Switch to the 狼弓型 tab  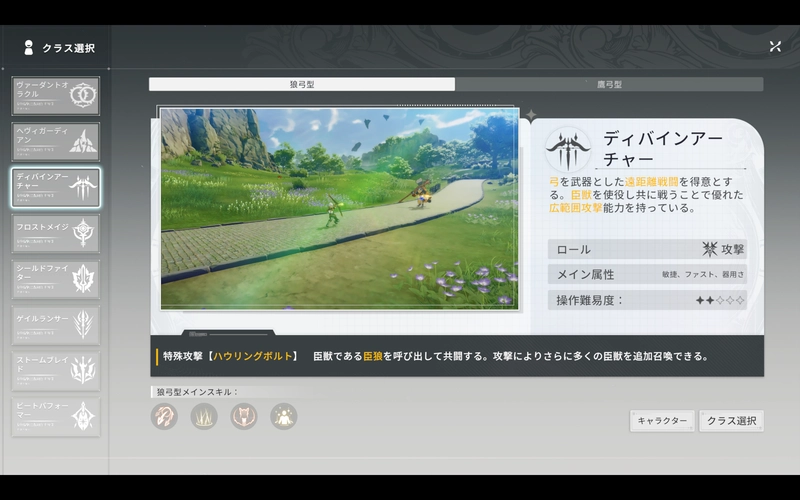coord(302,84)
